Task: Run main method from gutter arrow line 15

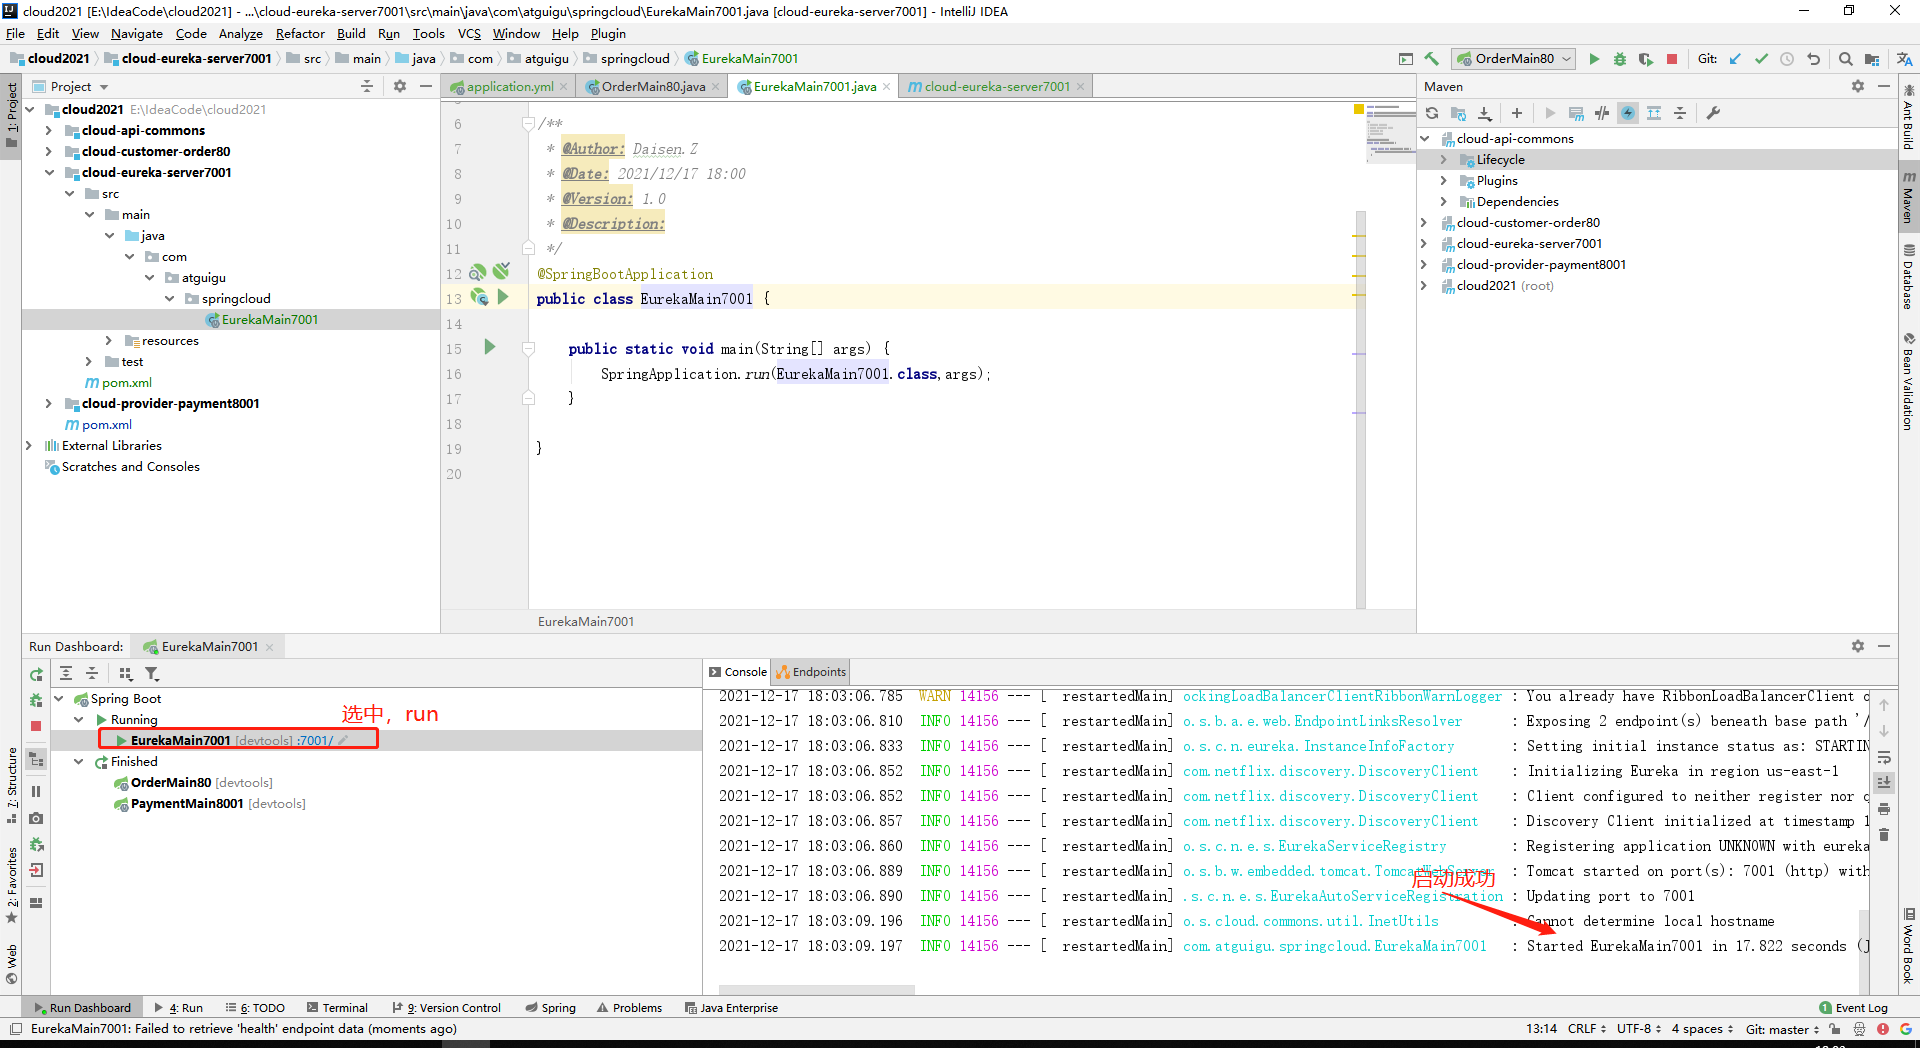Action: (x=490, y=347)
